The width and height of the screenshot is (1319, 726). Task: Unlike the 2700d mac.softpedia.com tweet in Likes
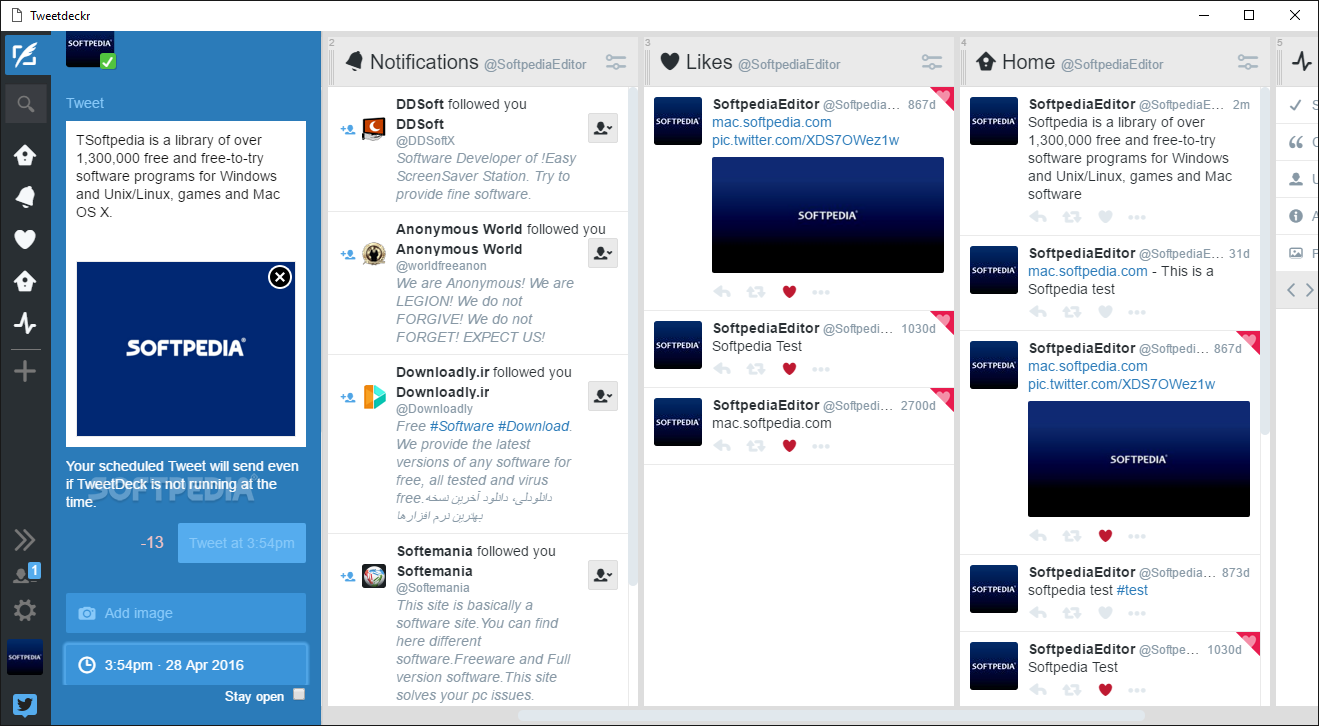pyautogui.click(x=789, y=446)
